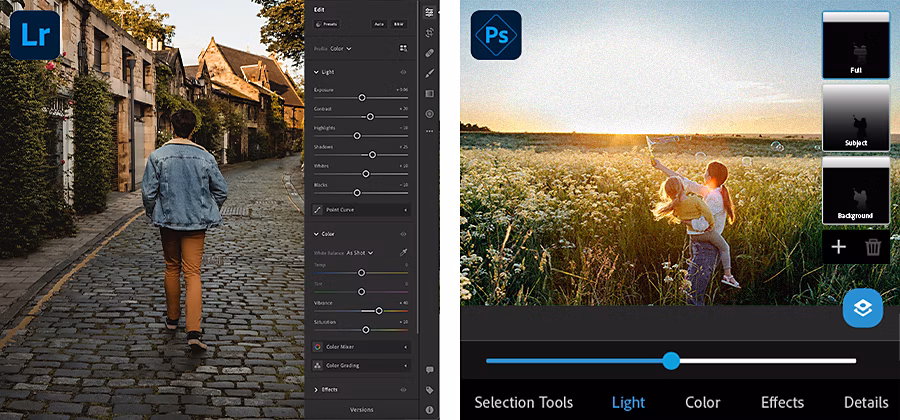Open the Edit sliders panel icon in Lightroom
The height and width of the screenshot is (420, 900).
coord(429,13)
